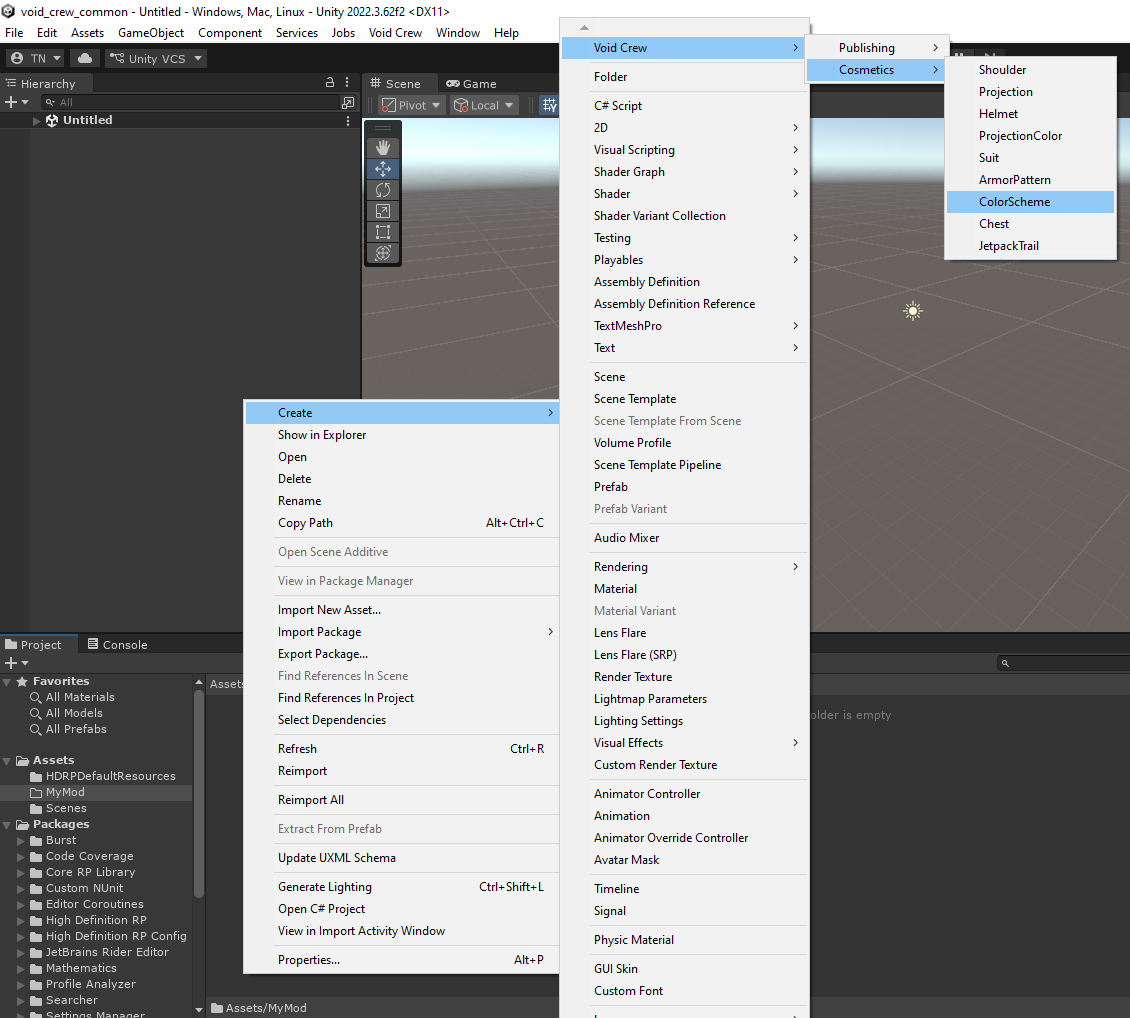
Task: Choose Reimport All
Action: (402, 800)
